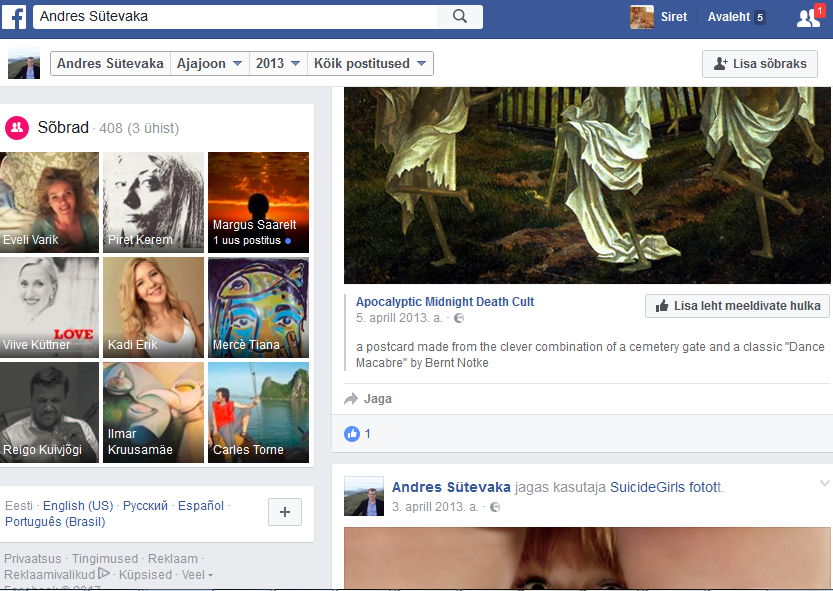This screenshot has height=591, width=833.
Task: Open Siret profile link in top bar
Action: [x=674, y=17]
